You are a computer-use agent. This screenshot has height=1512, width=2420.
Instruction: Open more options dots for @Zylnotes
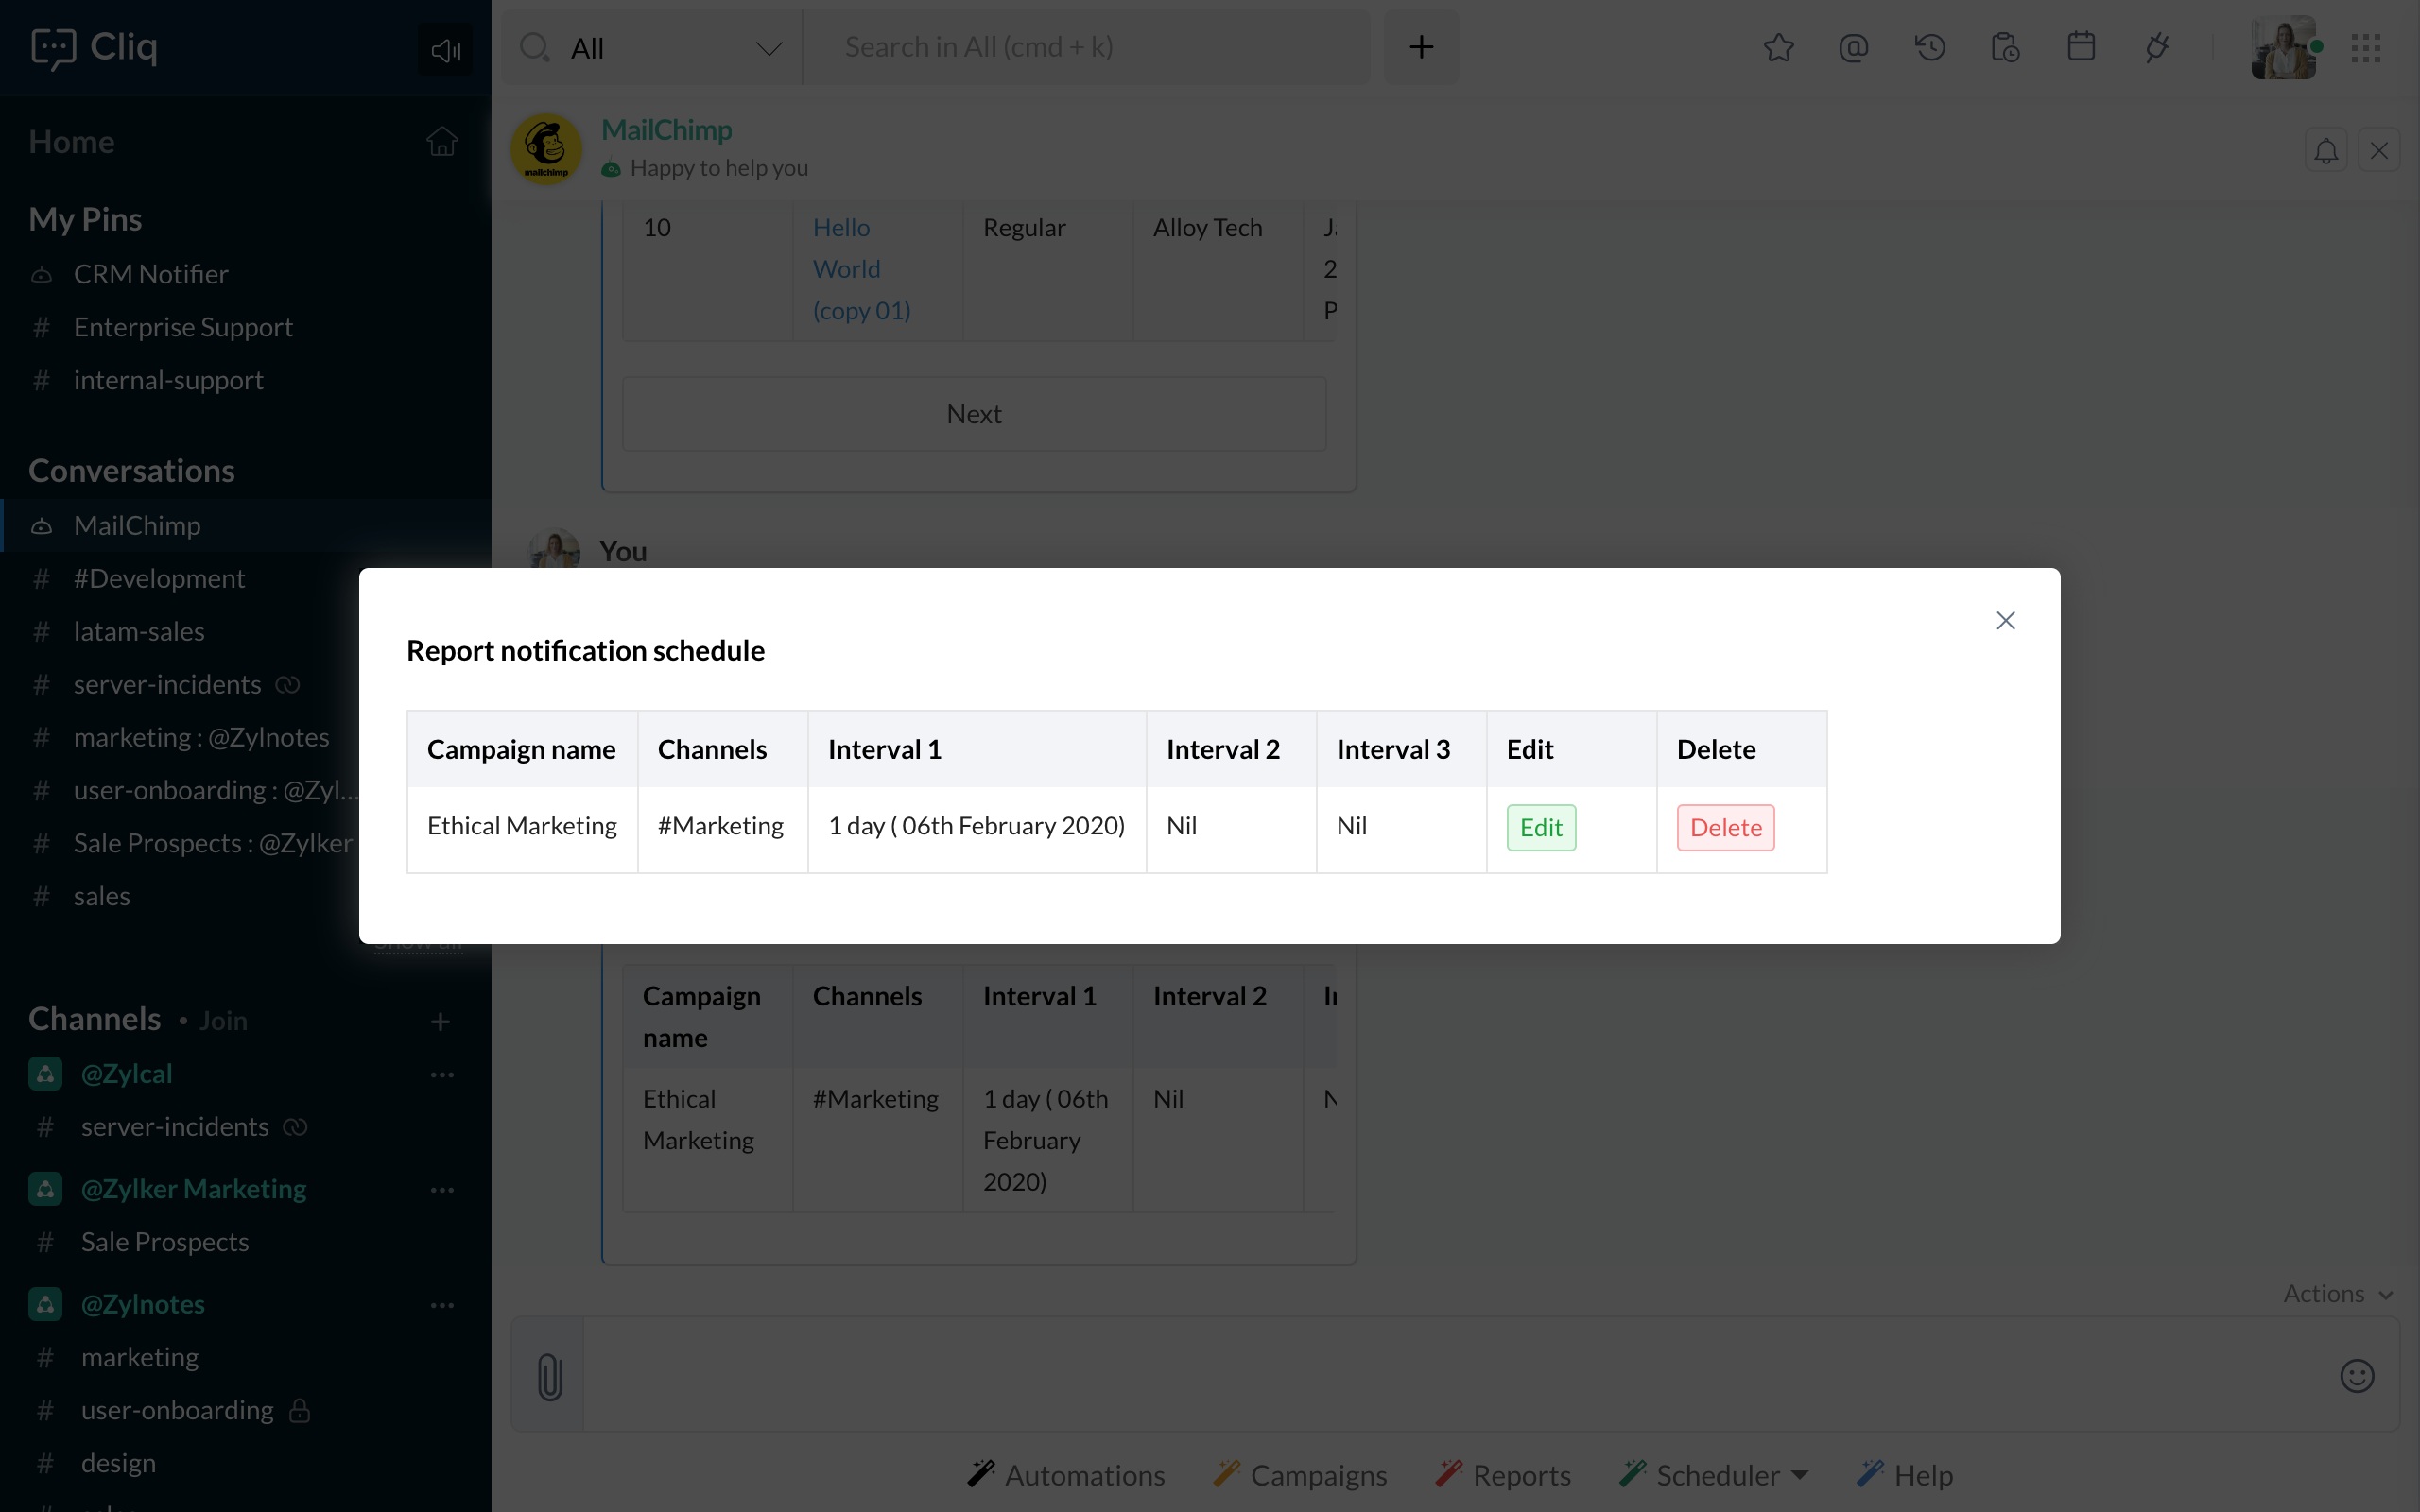tap(442, 1305)
